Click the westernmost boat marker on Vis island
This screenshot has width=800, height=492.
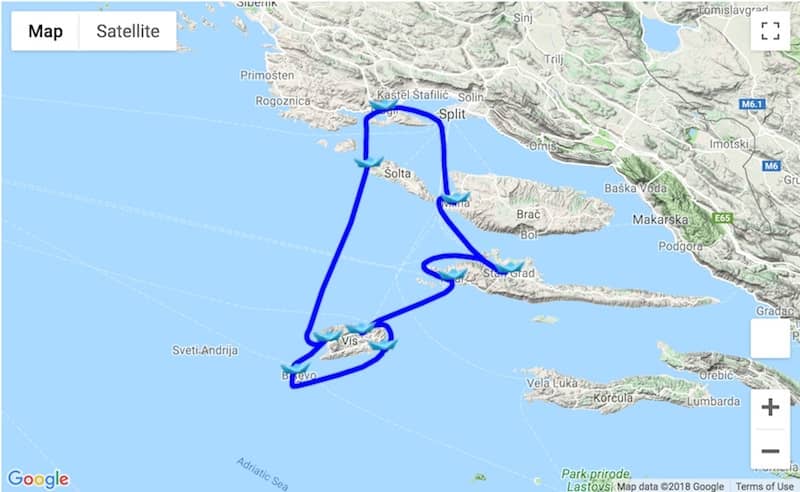(x=327, y=336)
